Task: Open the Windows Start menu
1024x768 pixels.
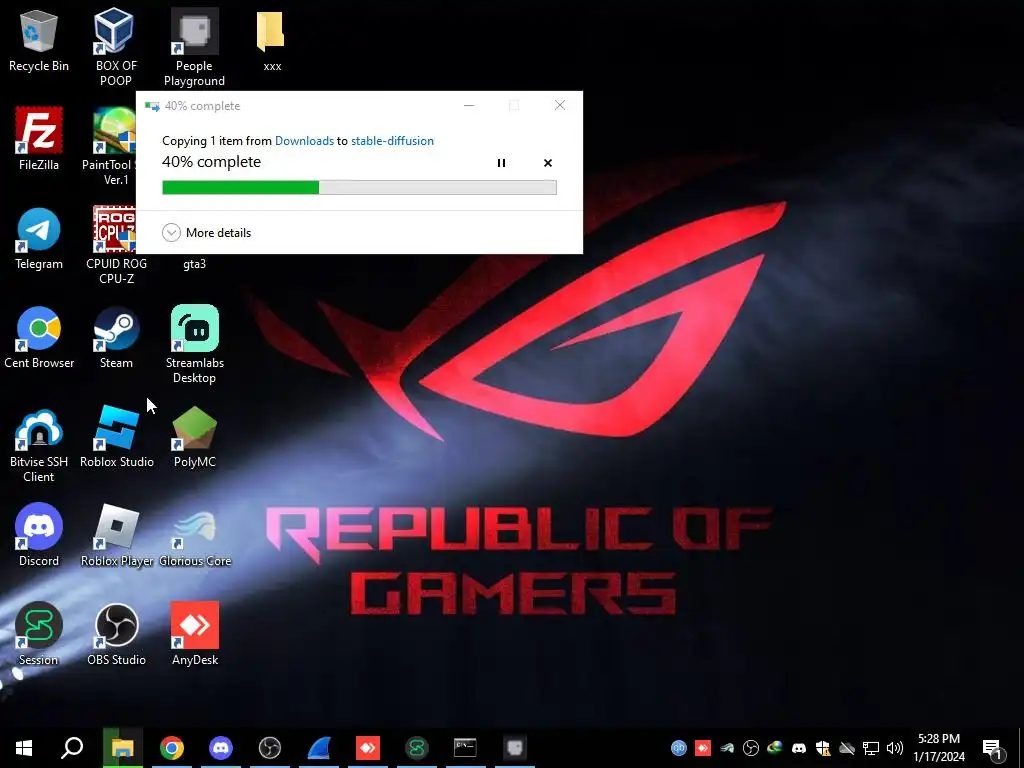Action: click(24, 748)
